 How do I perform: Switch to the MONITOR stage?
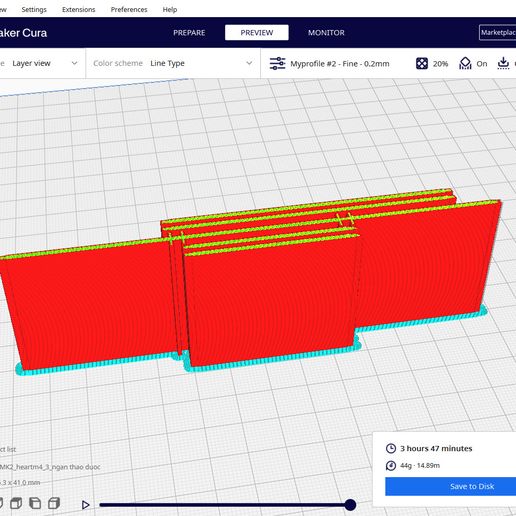point(326,33)
